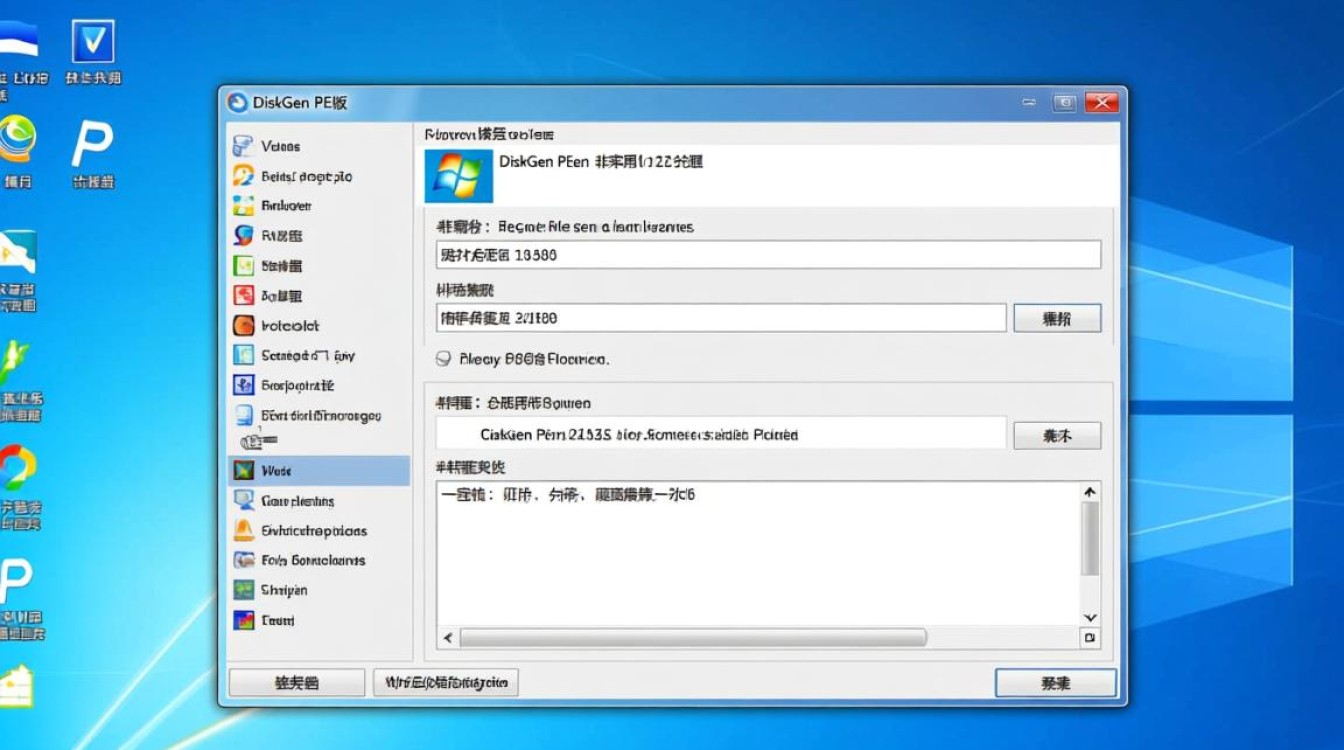Select the highlighted 'Wude' sidebar item
The image size is (1344, 750).
click(x=319, y=470)
